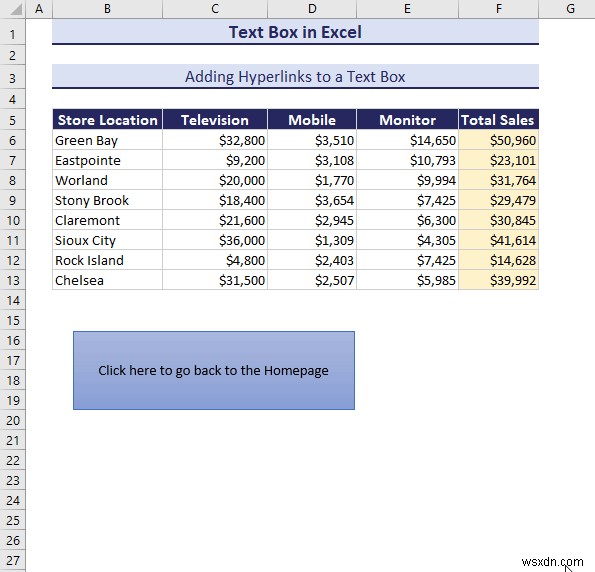
Task: Select the 'Claremont' cell
Action: pyautogui.click(x=107, y=220)
